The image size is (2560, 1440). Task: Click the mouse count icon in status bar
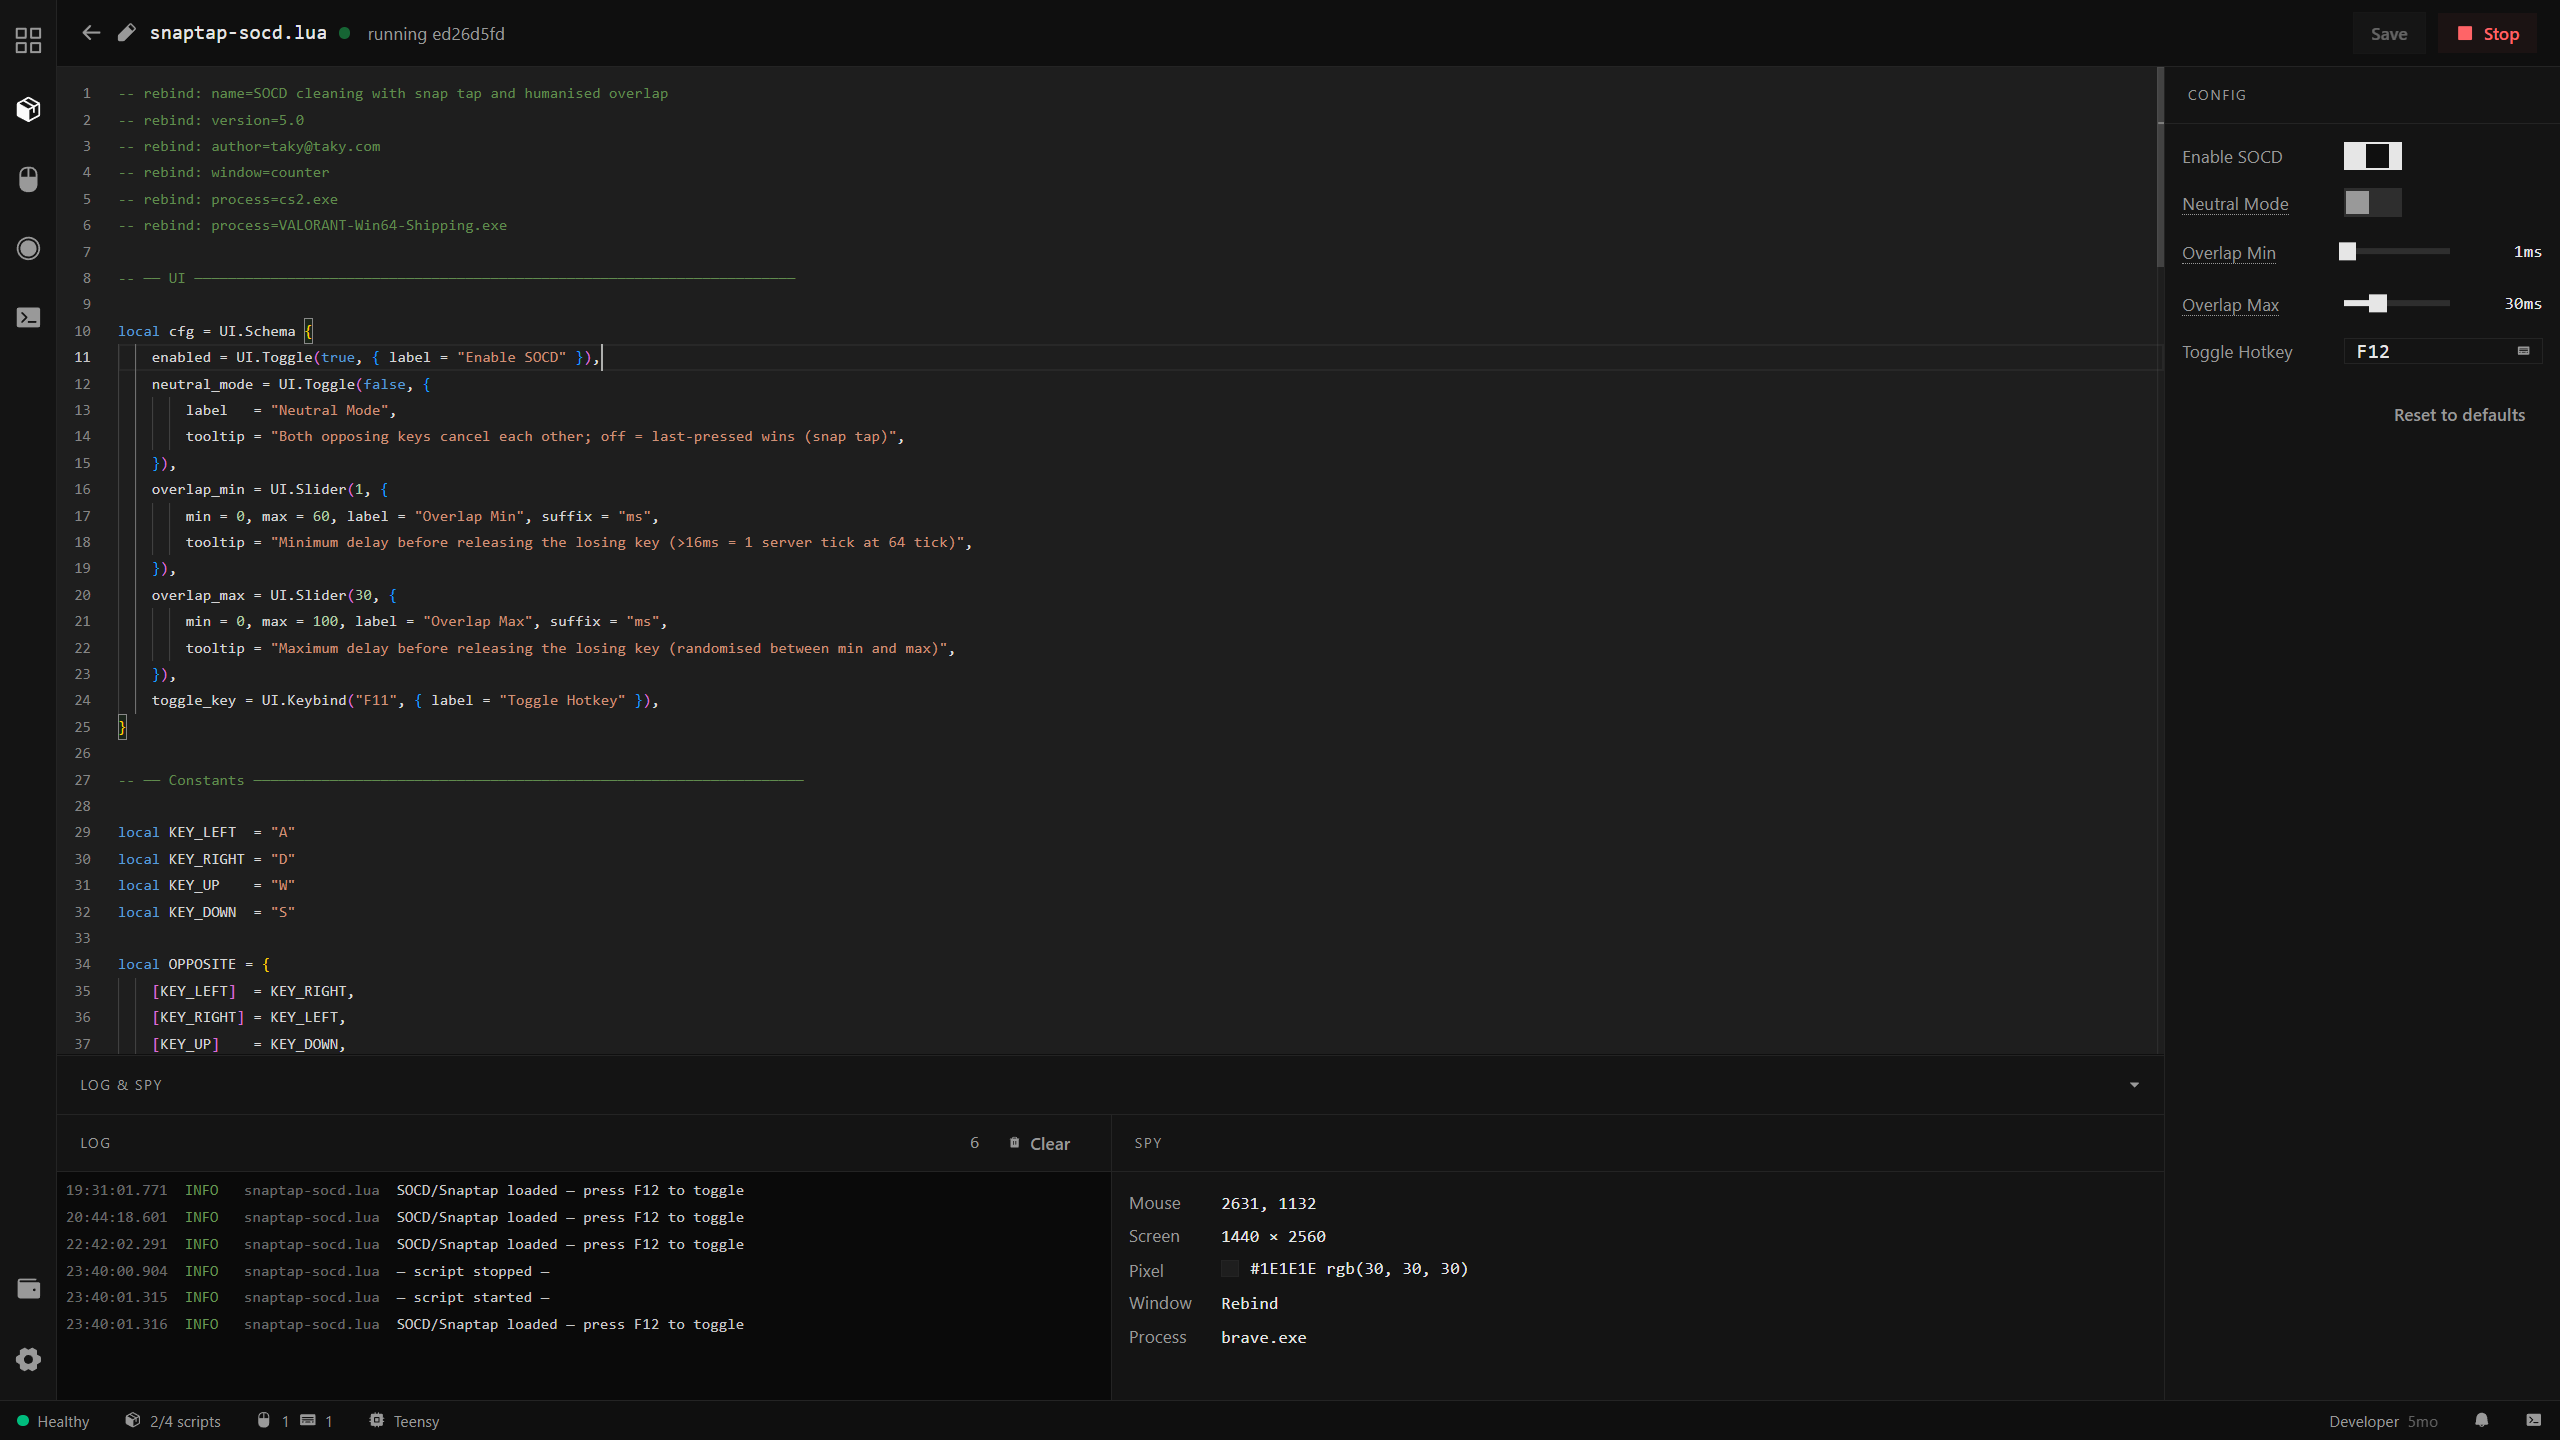pos(264,1421)
